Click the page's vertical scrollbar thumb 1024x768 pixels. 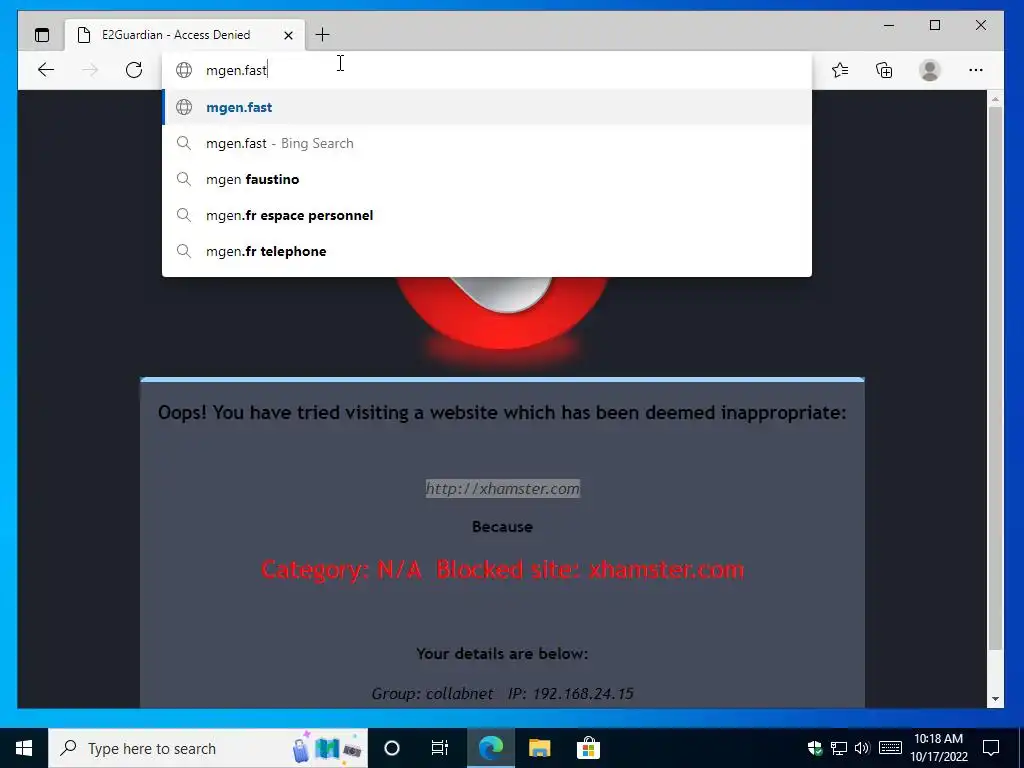point(995,379)
